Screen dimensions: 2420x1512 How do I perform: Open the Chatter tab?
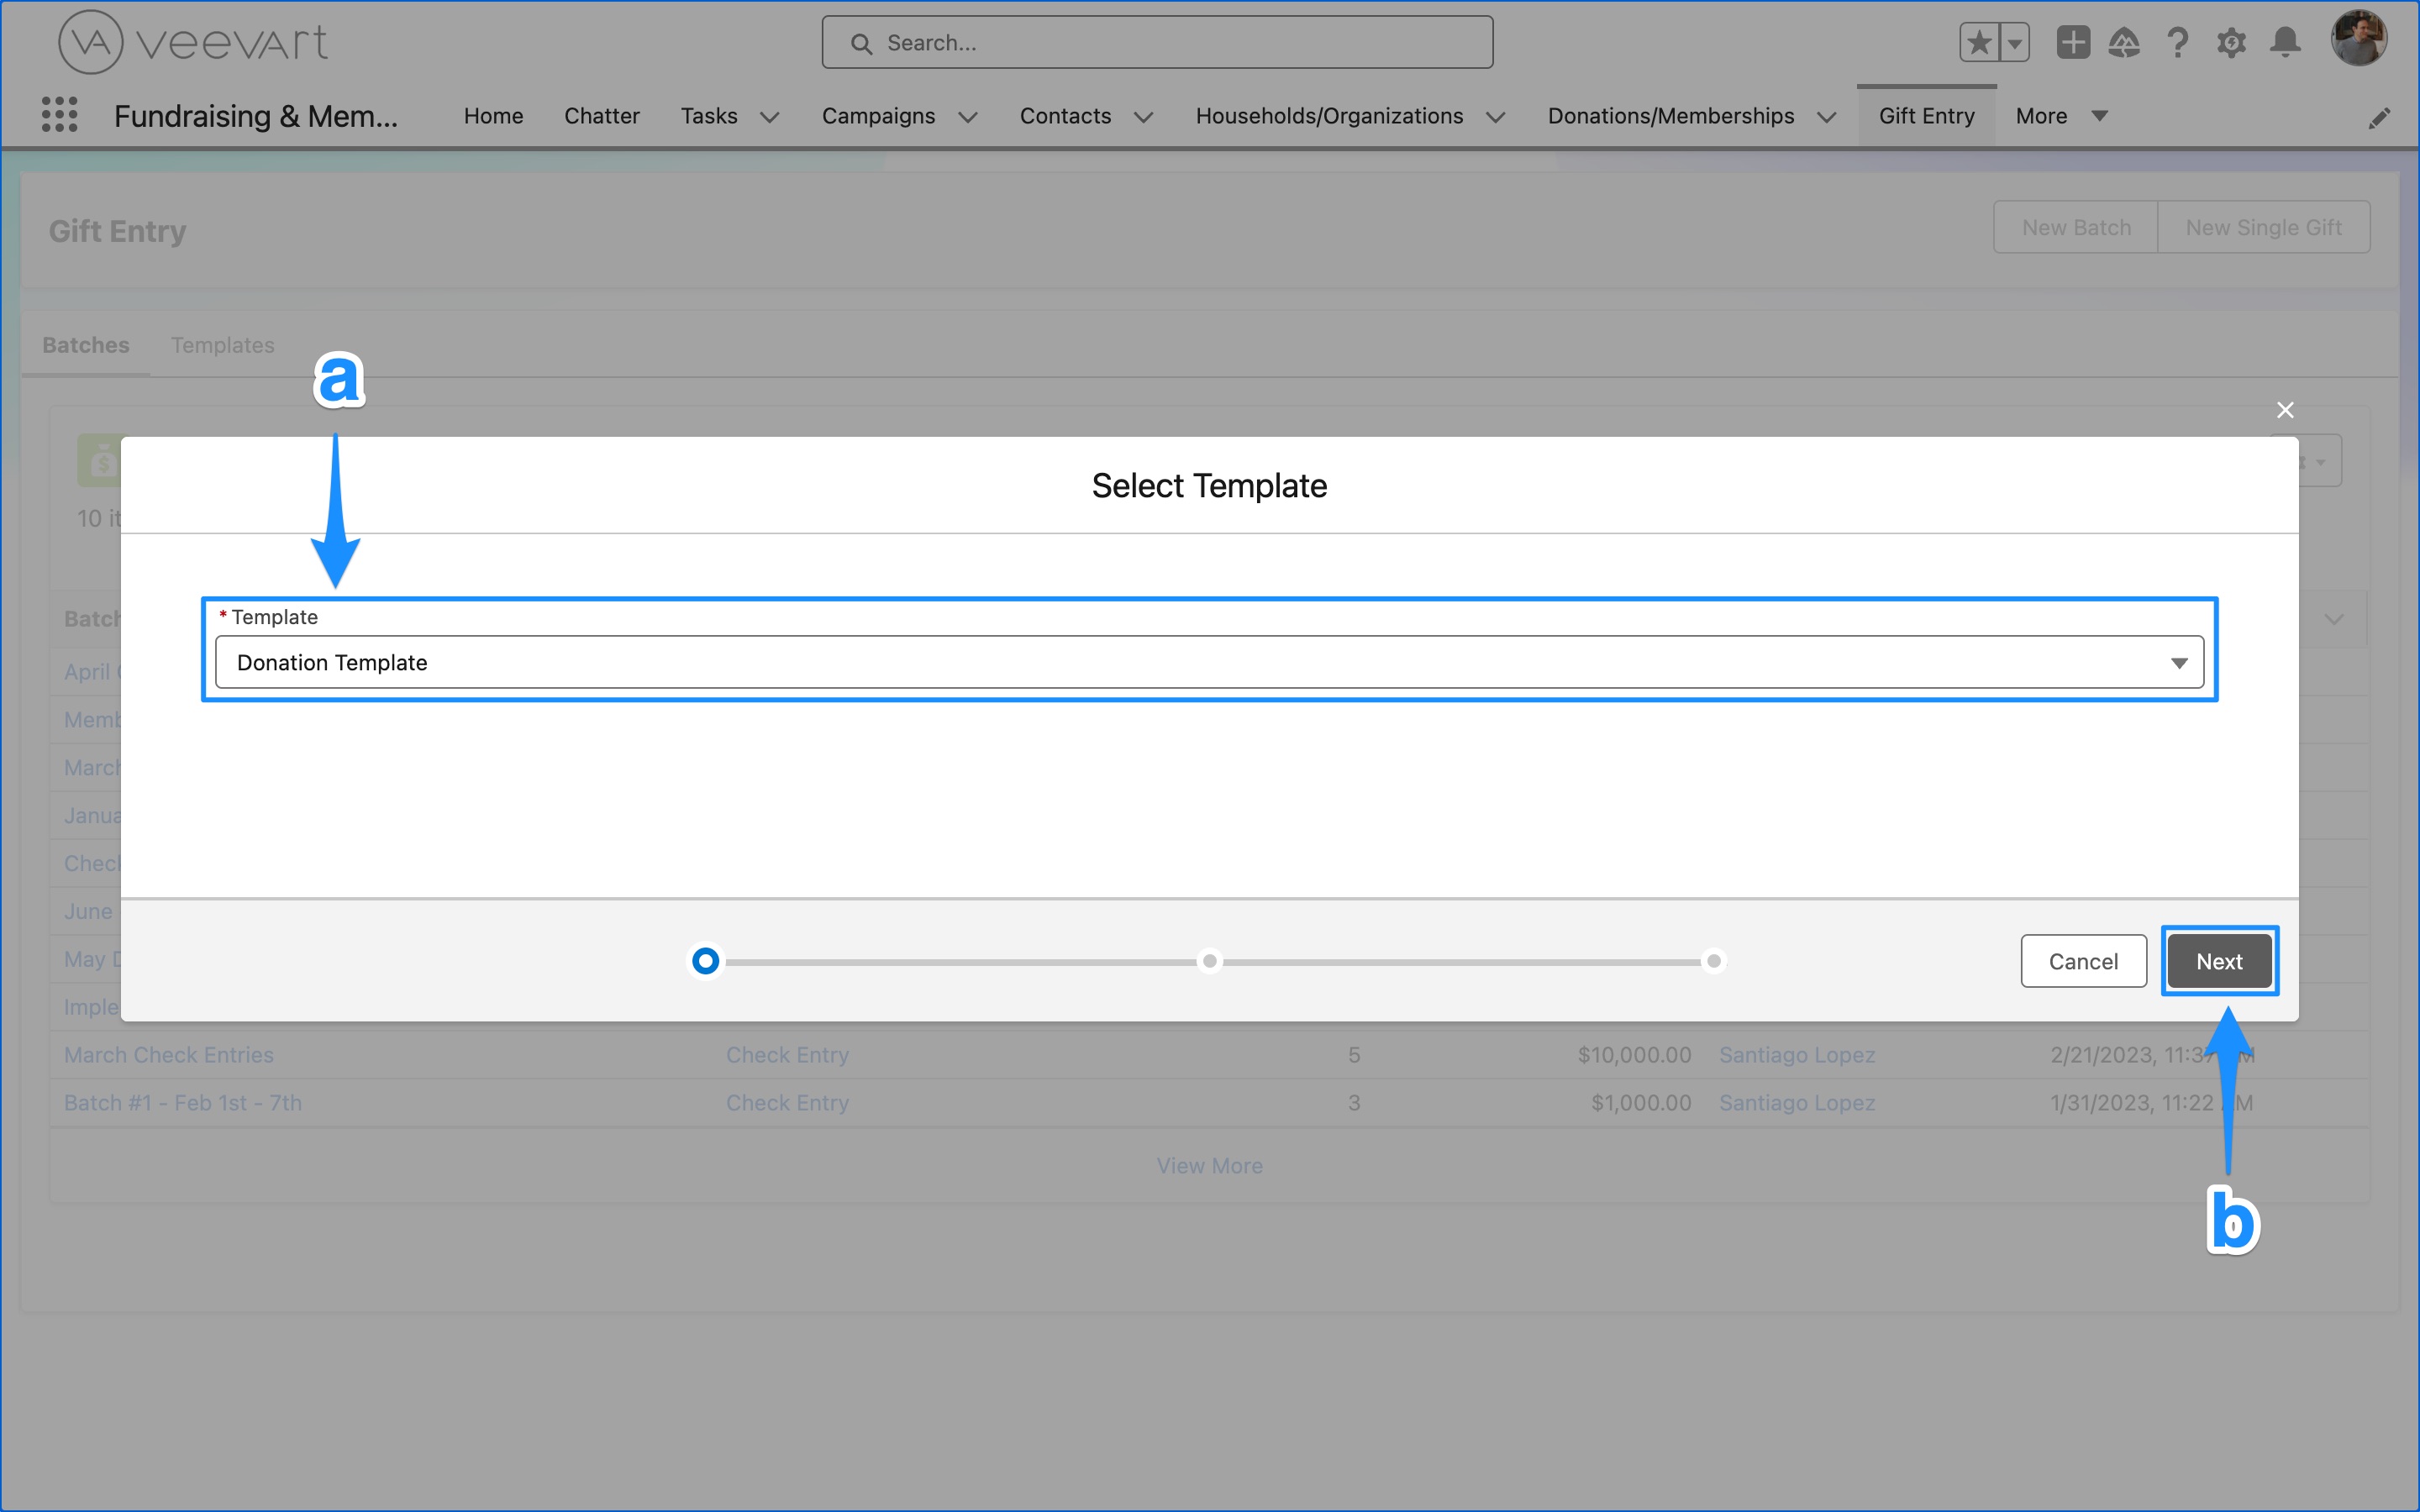(601, 115)
